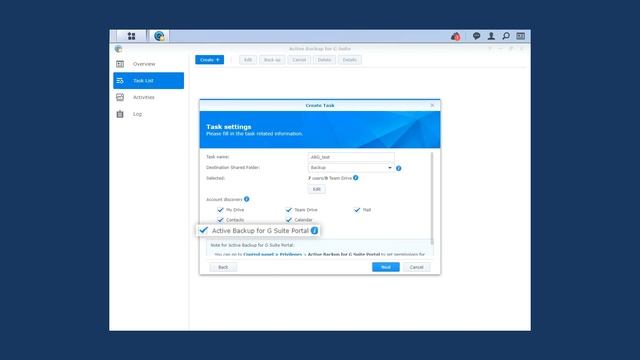
Task: Toggle Active Backup for G Suite Portal checkbox
Action: tap(204, 230)
